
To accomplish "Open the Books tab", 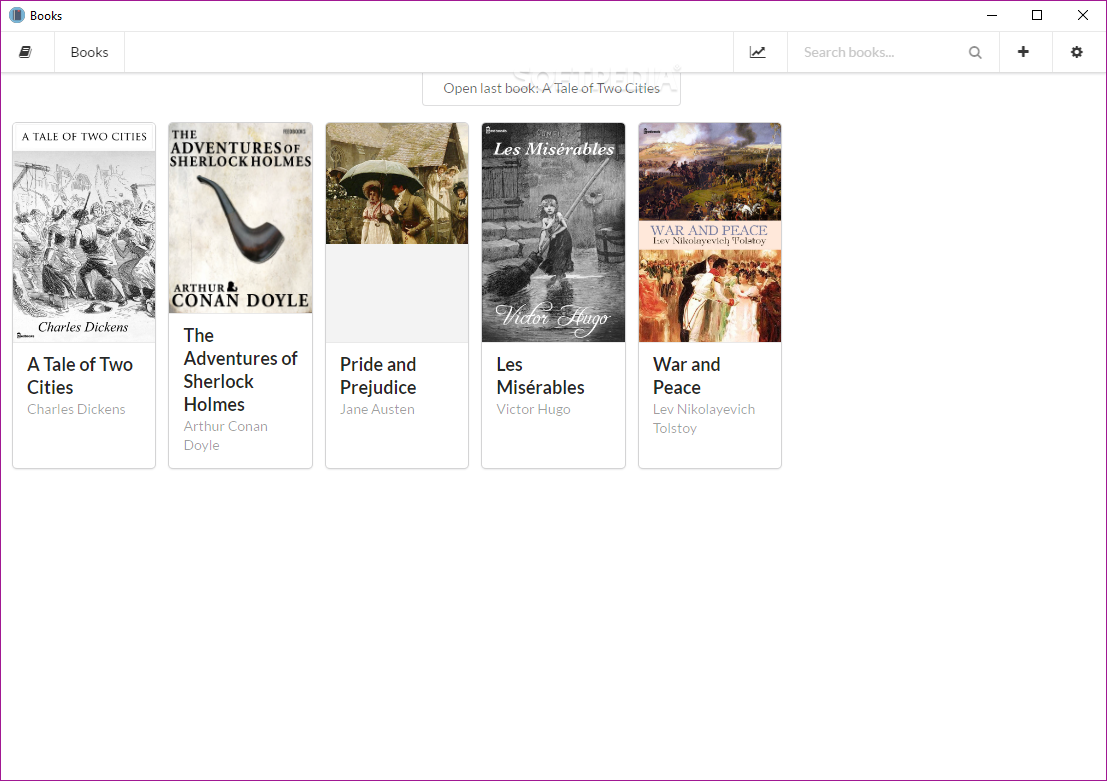I will (90, 52).
